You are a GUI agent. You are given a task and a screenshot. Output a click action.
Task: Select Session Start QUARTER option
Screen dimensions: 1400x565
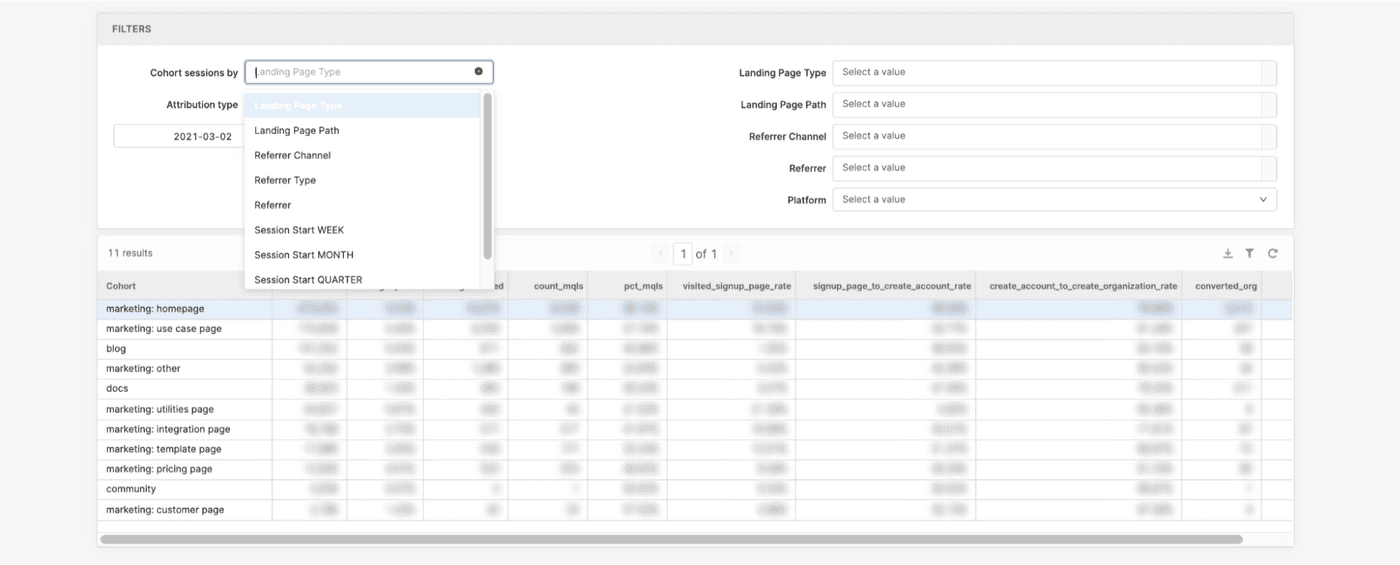(308, 280)
